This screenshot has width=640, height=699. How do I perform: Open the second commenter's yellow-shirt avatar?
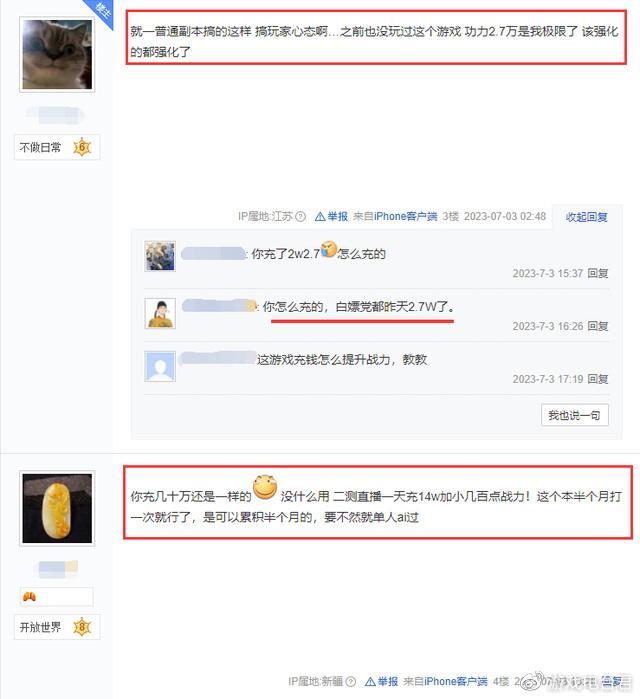click(x=160, y=313)
